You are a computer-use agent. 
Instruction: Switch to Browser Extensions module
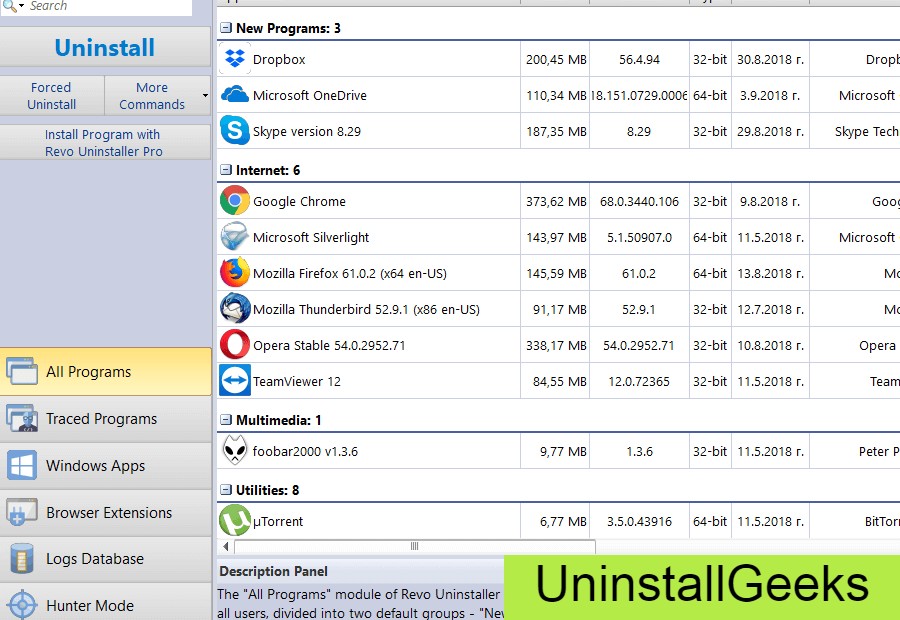106,513
